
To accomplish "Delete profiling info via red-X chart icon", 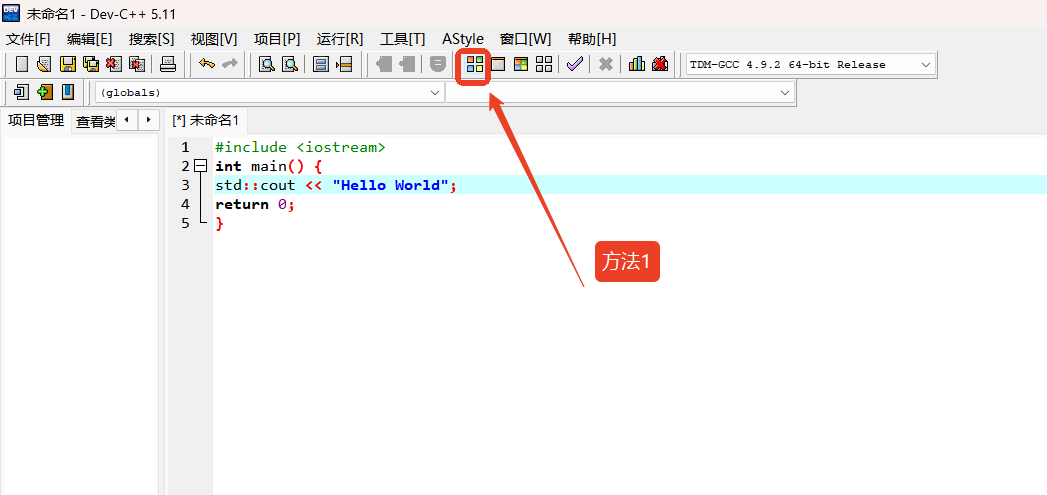I will [x=660, y=64].
